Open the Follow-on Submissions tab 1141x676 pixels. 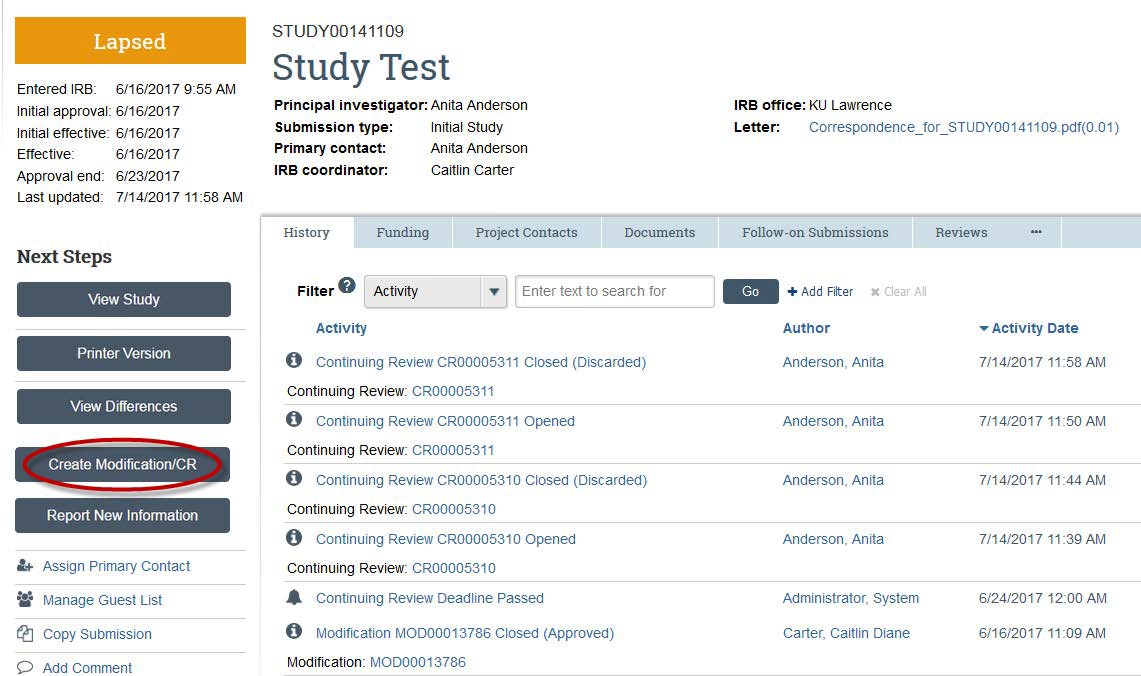[815, 232]
